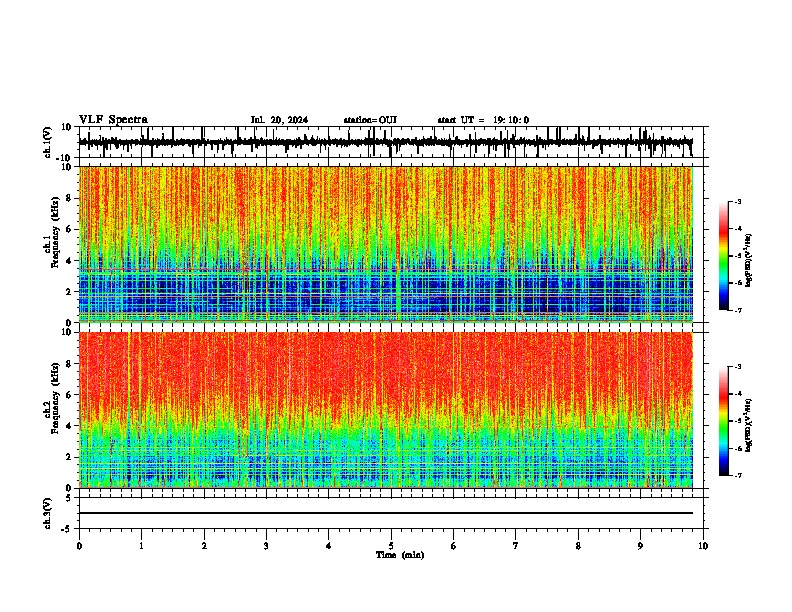Click the "2" kHz tick on ch.1 spectrogram
The width and height of the screenshot is (792, 612).
pos(70,291)
